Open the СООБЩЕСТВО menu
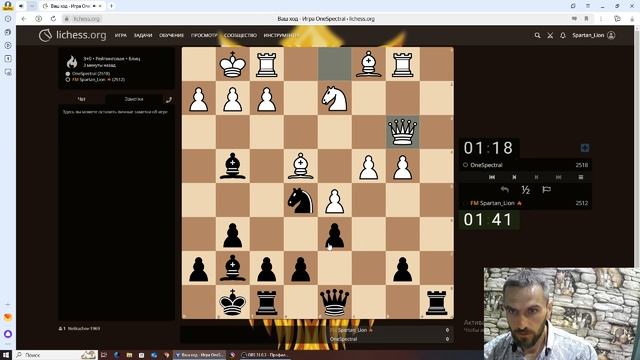The image size is (640, 360). pyautogui.click(x=240, y=36)
